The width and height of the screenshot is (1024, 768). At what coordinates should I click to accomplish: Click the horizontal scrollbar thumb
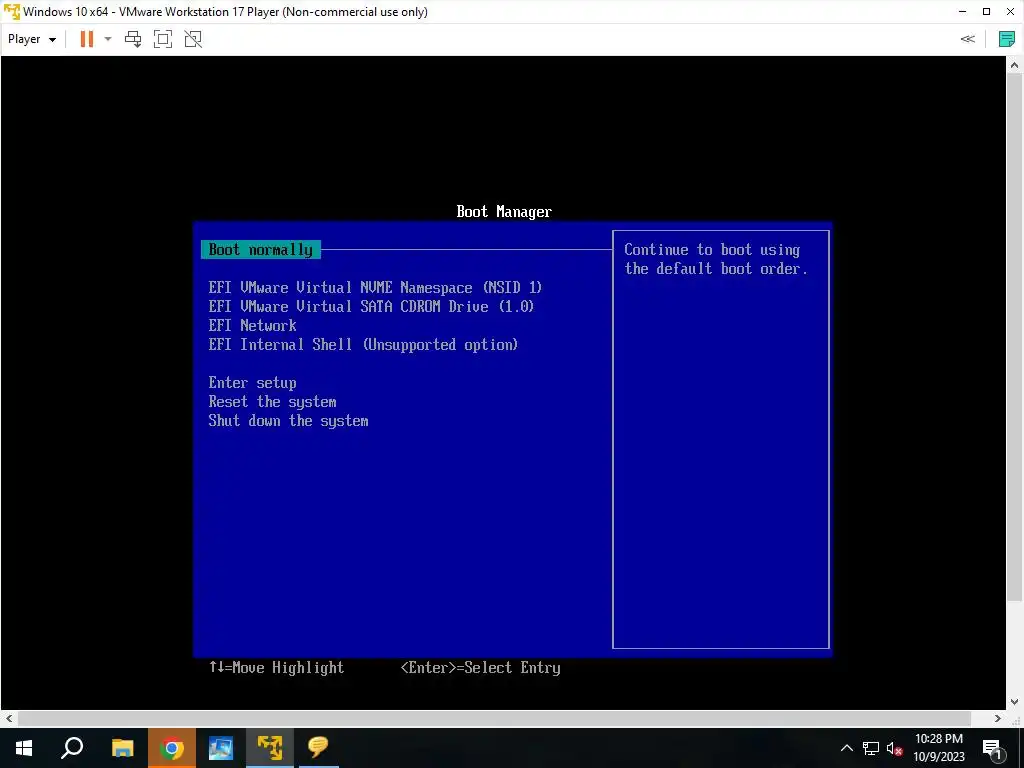pos(494,718)
